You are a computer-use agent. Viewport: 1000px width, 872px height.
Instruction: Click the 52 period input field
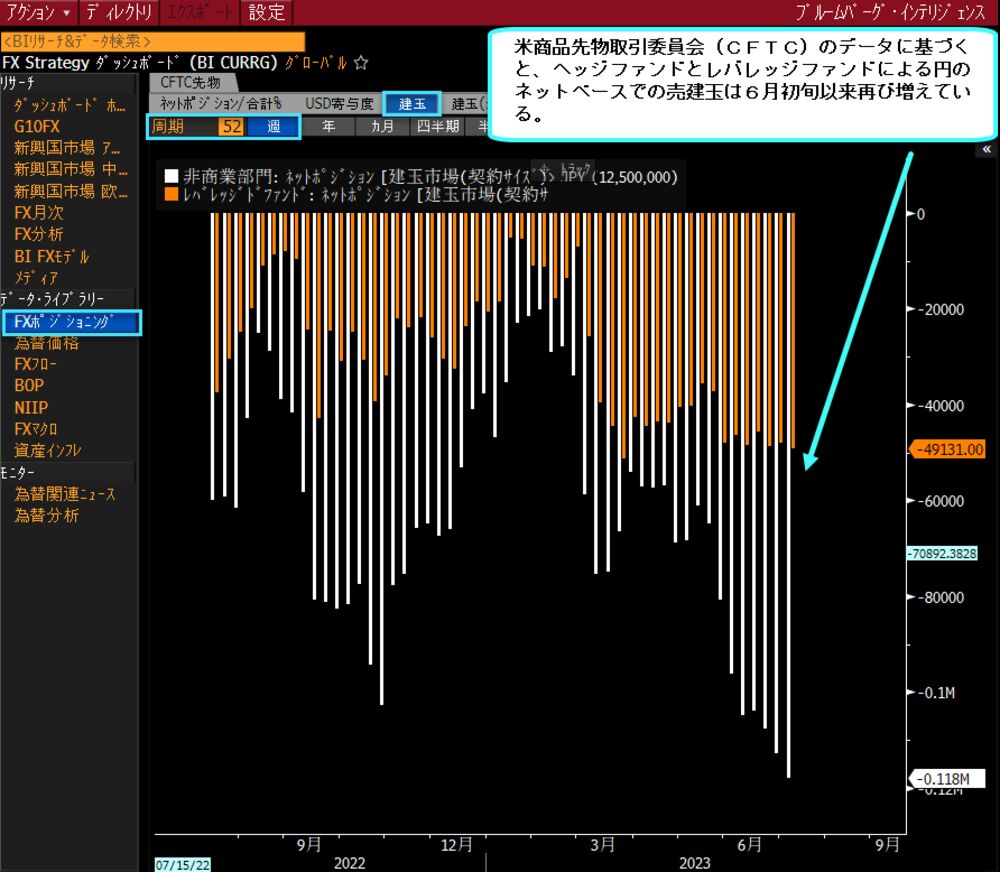[x=231, y=126]
